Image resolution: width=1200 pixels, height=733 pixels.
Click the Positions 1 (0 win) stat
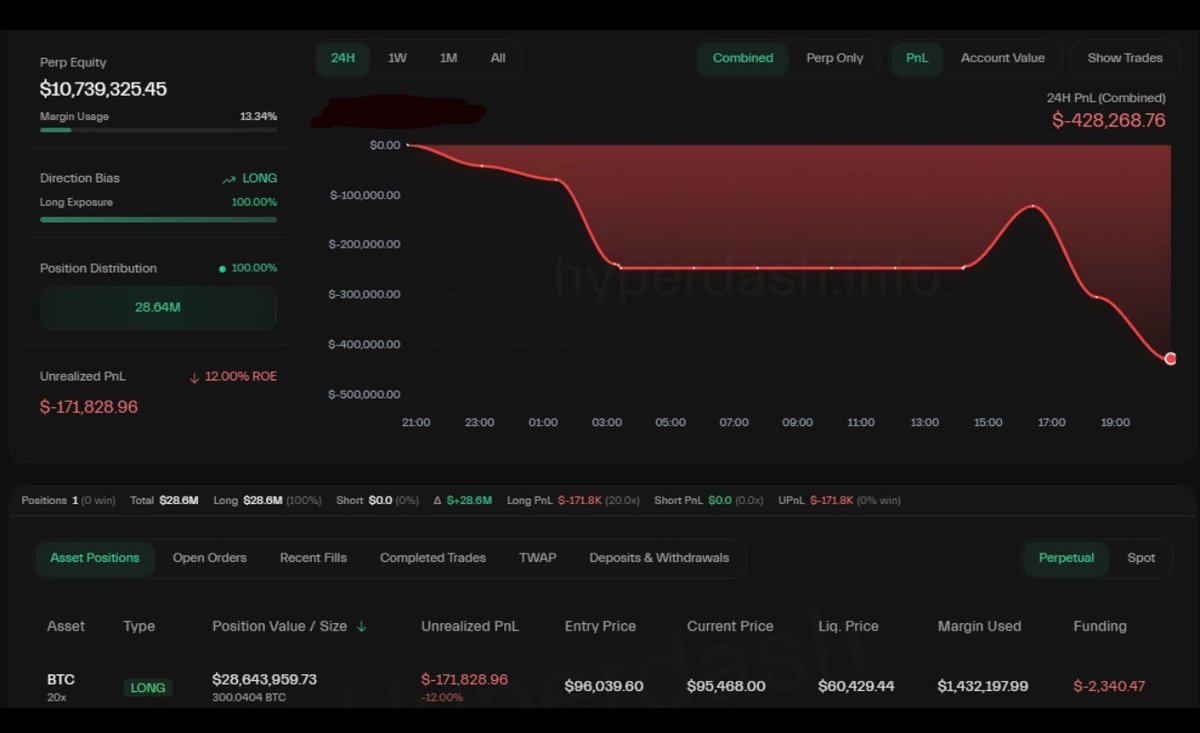click(x=68, y=500)
